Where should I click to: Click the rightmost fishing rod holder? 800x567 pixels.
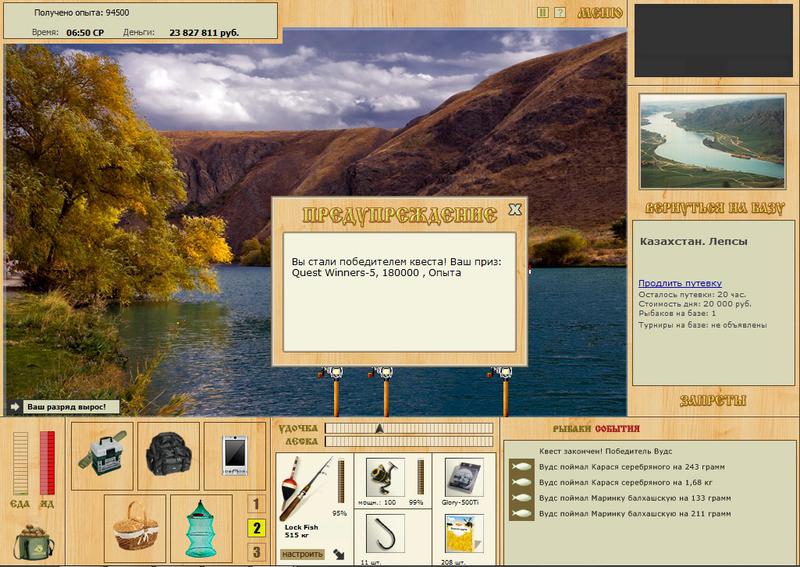pyautogui.click(x=504, y=390)
